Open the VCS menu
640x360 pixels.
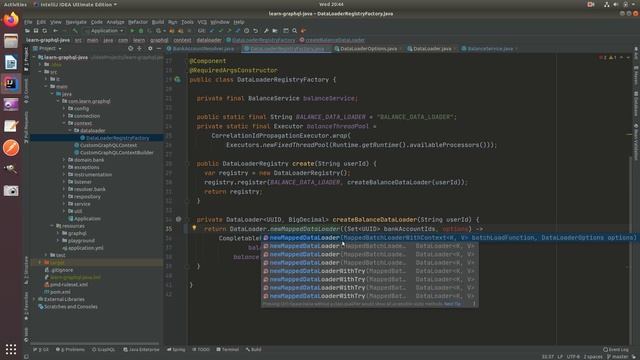[x=202, y=22]
